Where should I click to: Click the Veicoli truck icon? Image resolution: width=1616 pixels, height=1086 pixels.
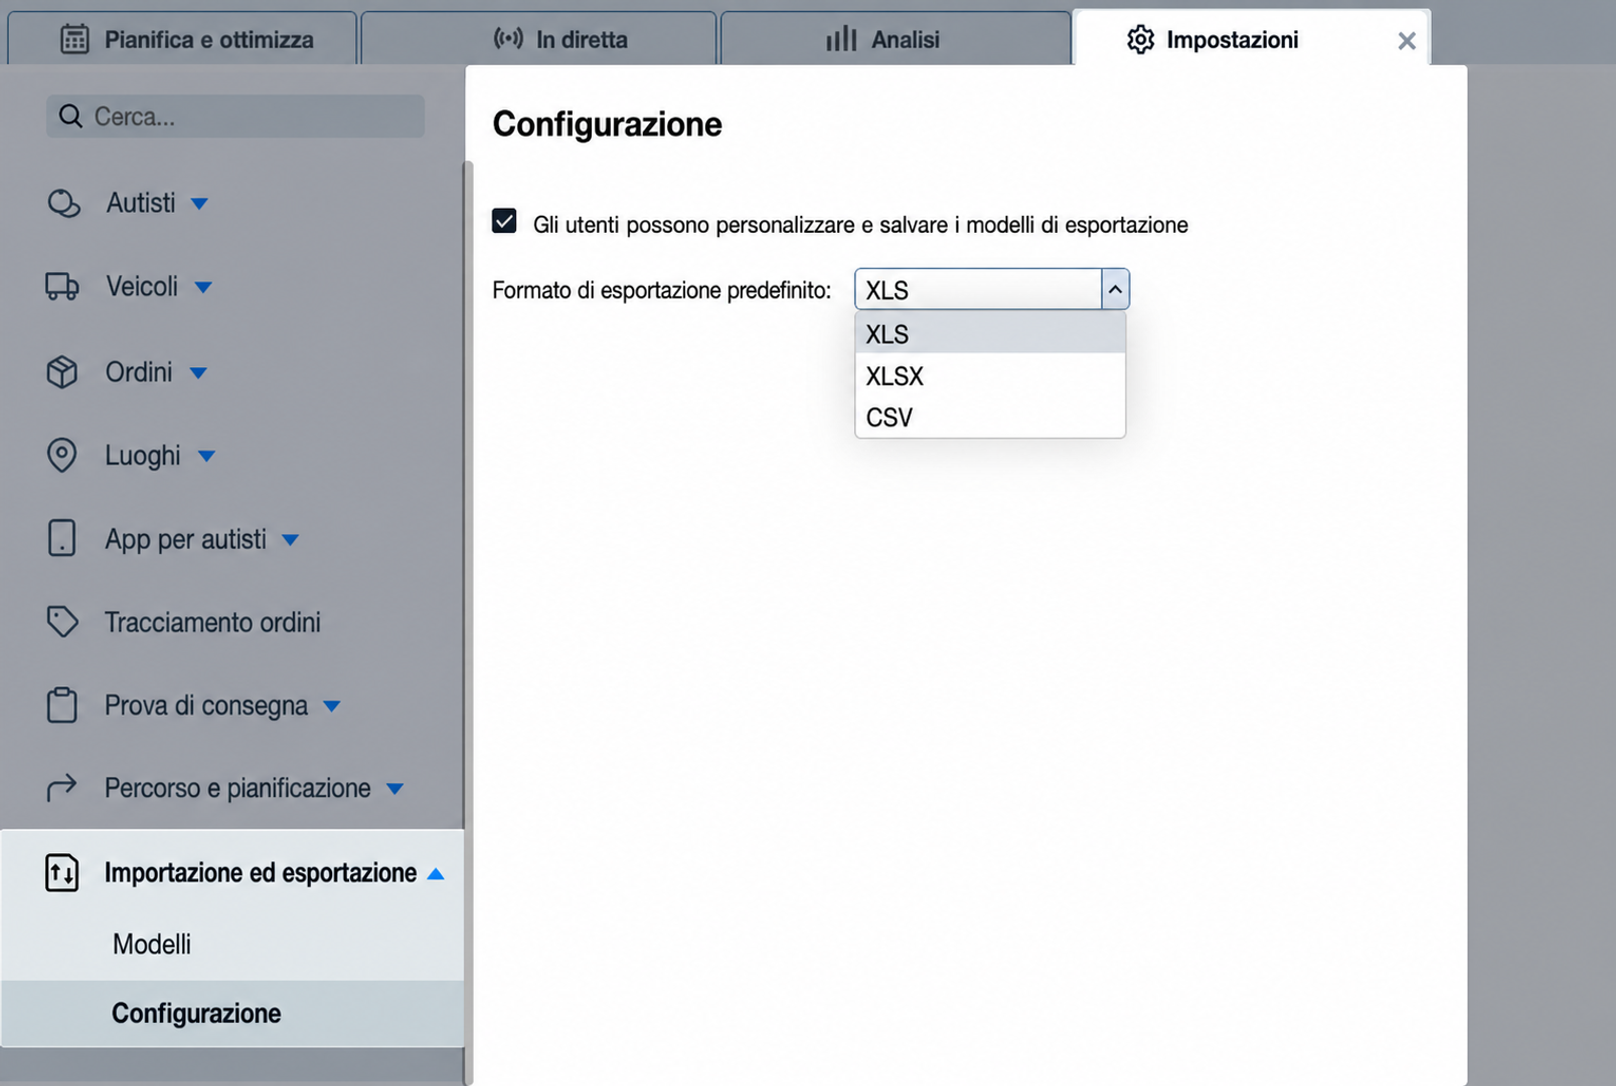62,287
